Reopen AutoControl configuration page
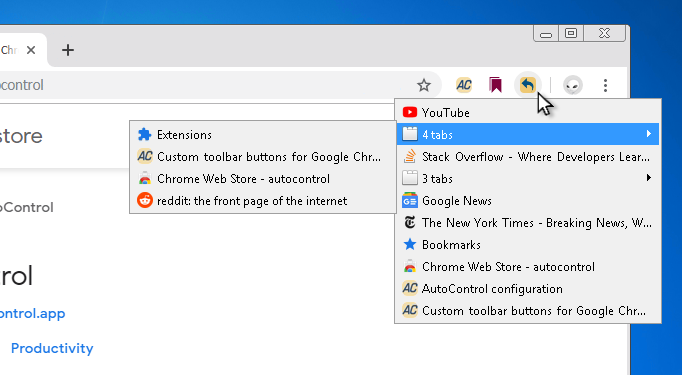Viewport: 682px width, 375px height. coord(528,288)
